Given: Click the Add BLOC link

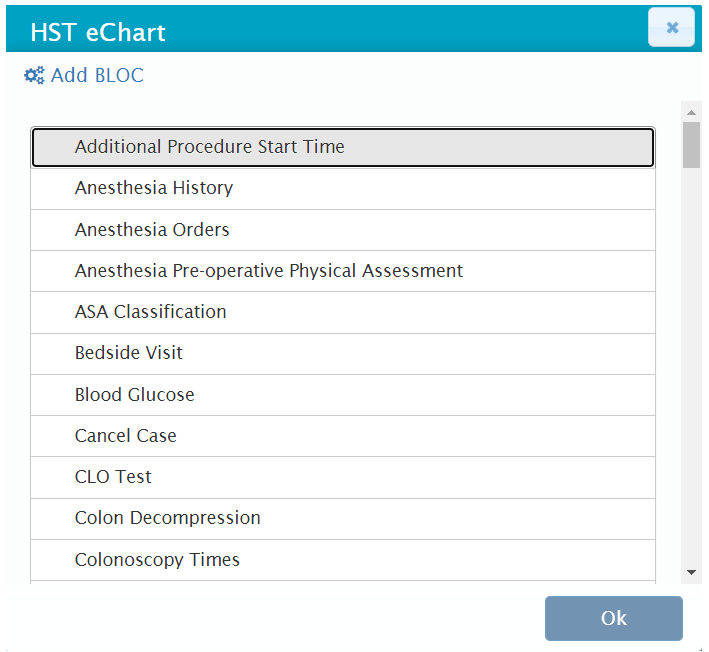Looking at the screenshot, I should [97, 76].
